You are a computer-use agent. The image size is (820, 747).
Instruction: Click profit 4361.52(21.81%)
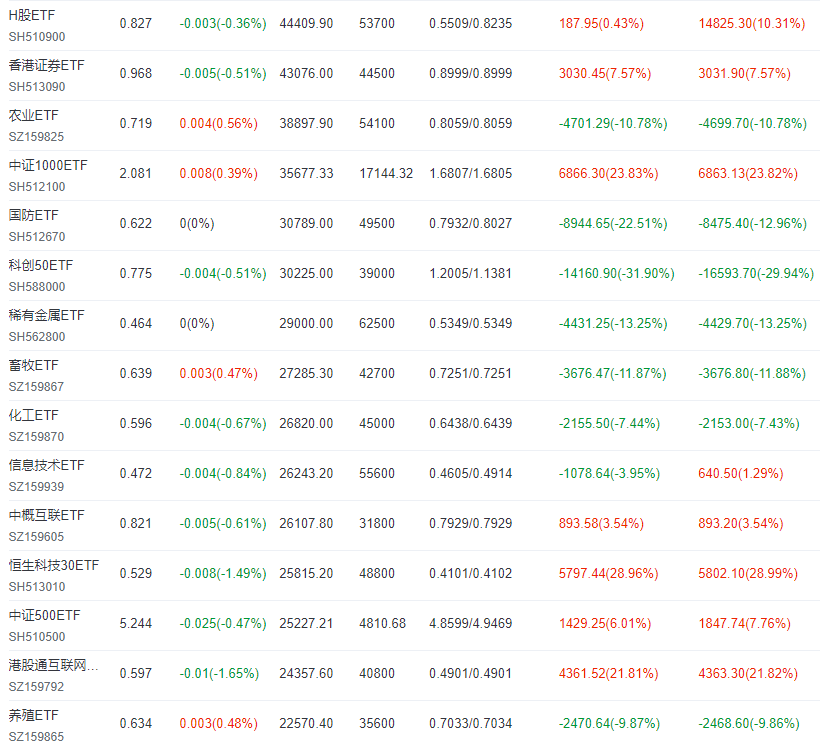(608, 673)
